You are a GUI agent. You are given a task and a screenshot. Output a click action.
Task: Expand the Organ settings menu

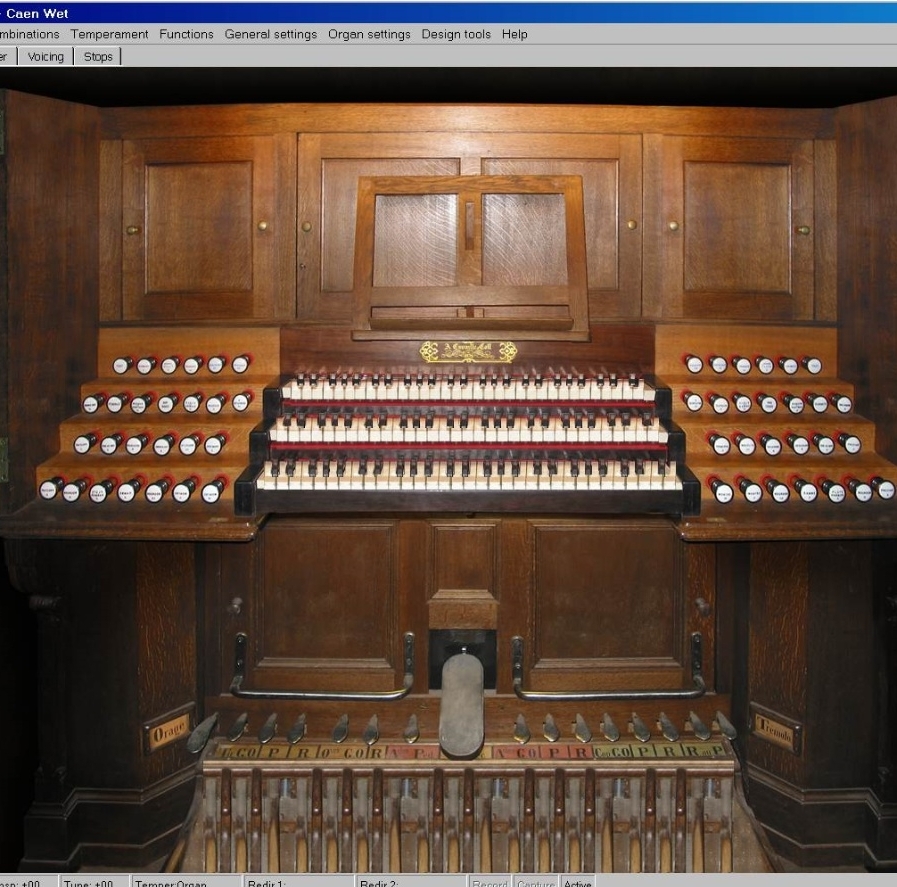(369, 34)
